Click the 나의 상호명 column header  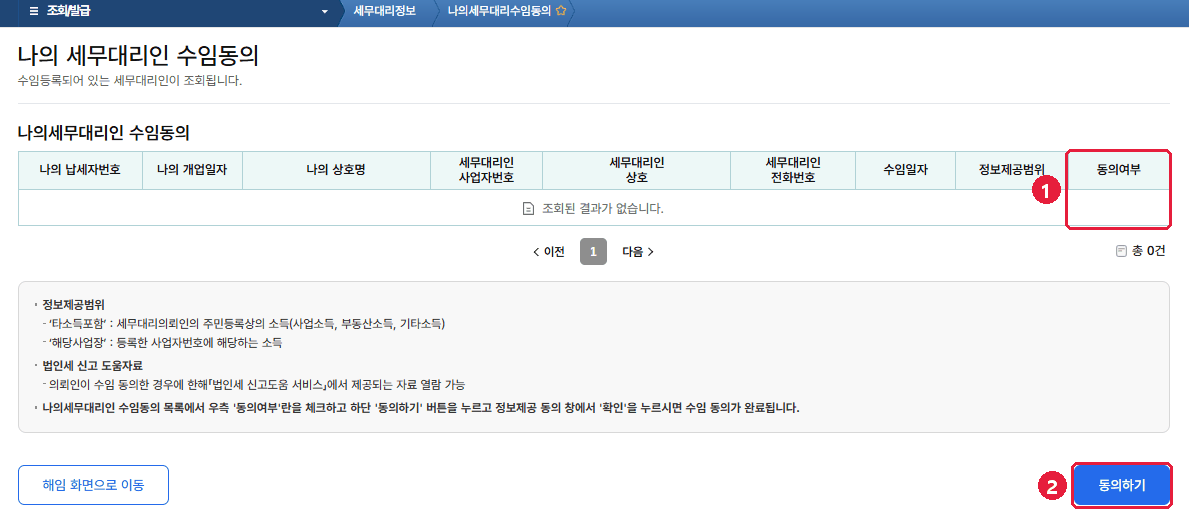coord(336,171)
